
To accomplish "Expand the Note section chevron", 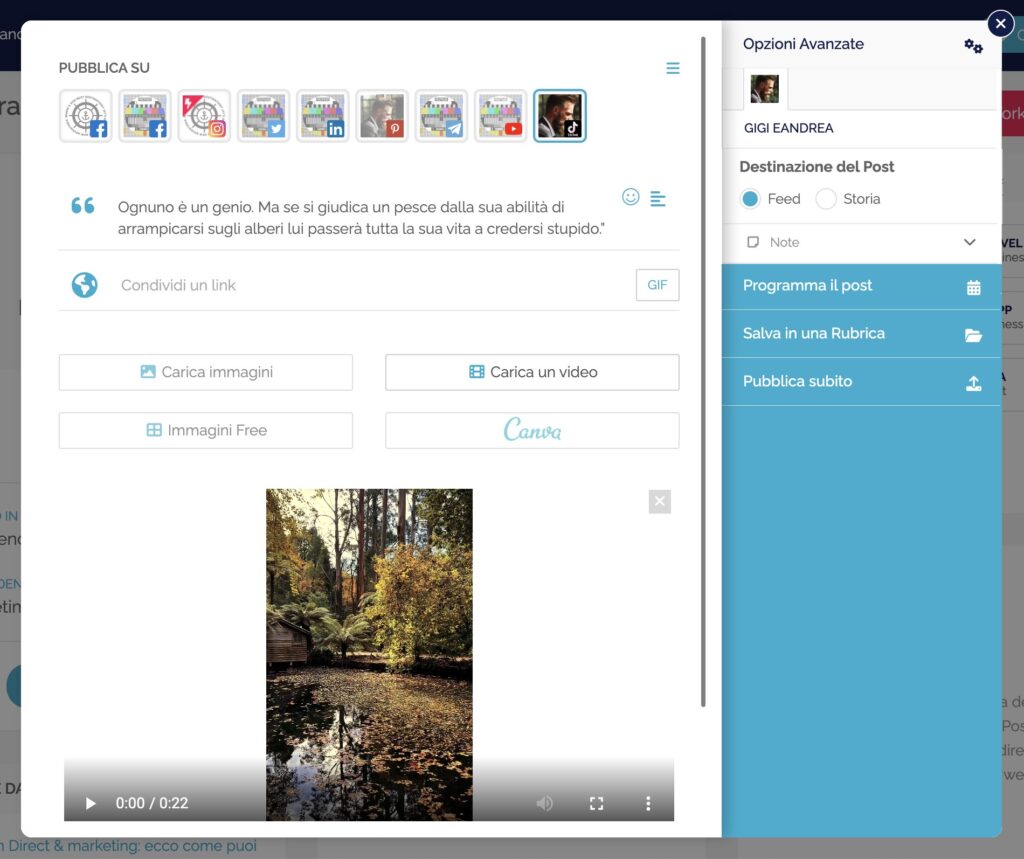I will tap(969, 242).
